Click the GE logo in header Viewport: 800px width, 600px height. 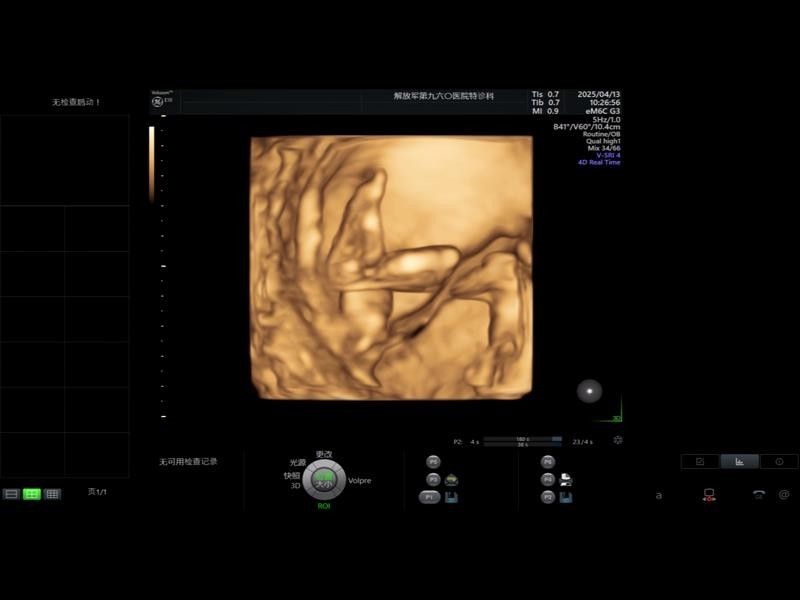click(158, 102)
